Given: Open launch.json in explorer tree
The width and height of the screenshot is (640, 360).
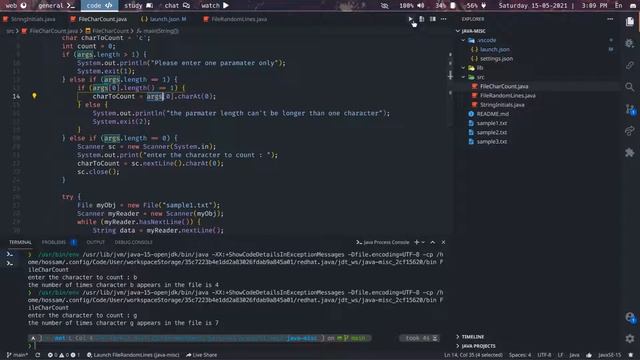Looking at the screenshot, I should pyautogui.click(x=495, y=49).
